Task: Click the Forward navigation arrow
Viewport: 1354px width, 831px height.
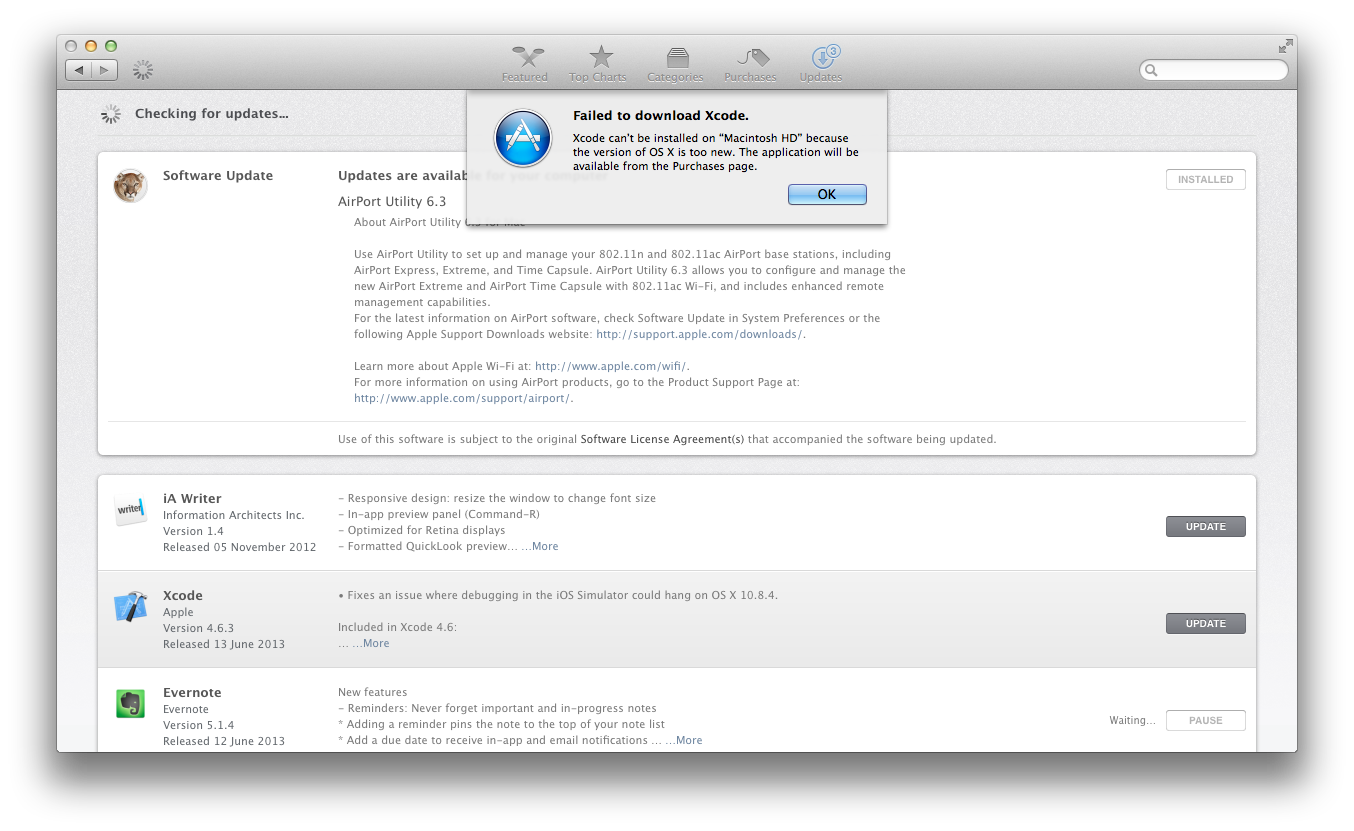Action: pos(105,70)
